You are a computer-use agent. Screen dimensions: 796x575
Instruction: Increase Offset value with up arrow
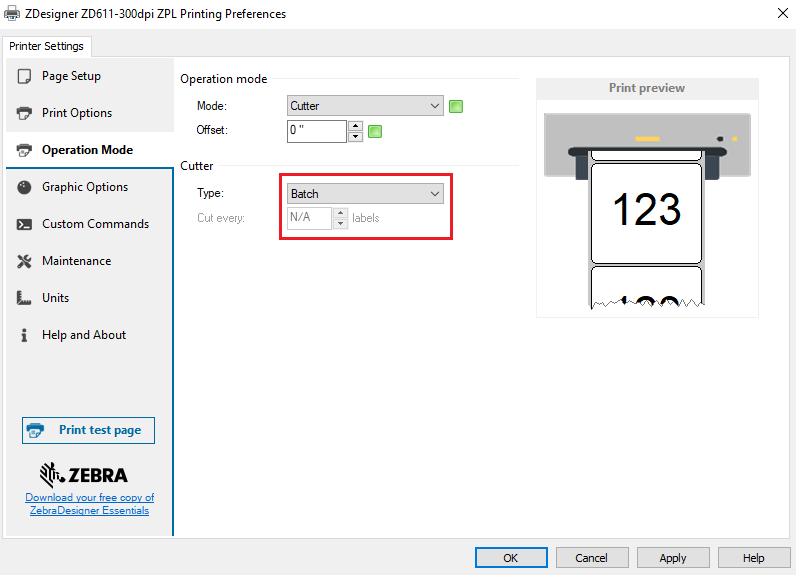pyautogui.click(x=354, y=125)
